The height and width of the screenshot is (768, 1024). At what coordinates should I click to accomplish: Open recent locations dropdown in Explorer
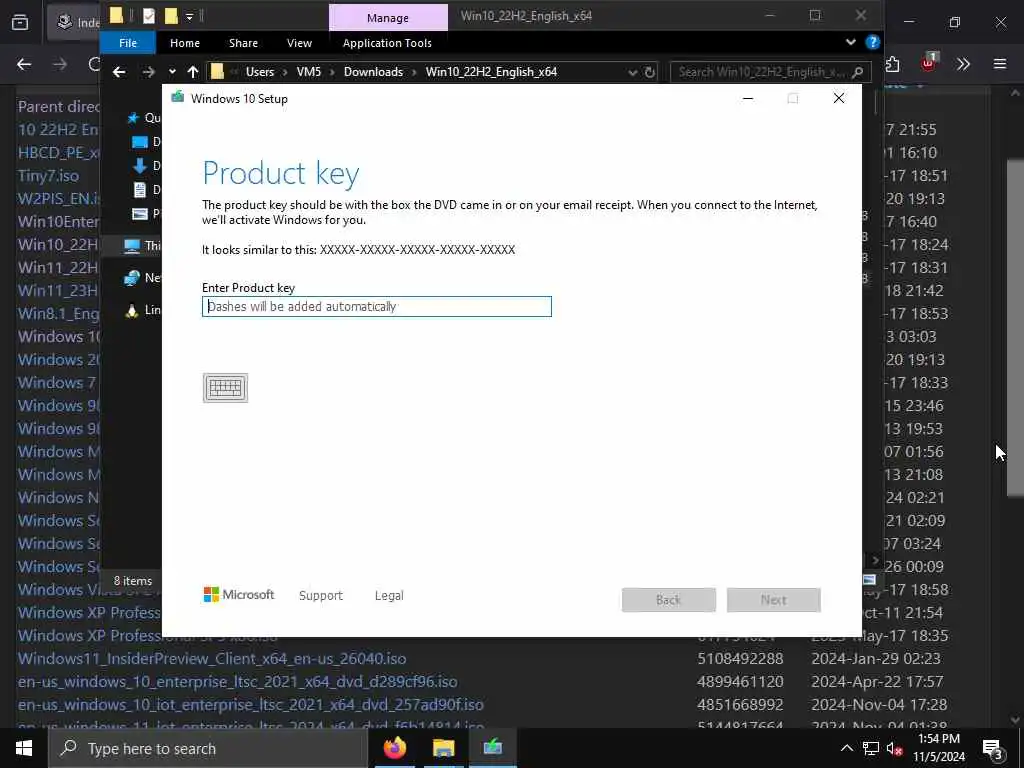click(x=172, y=72)
